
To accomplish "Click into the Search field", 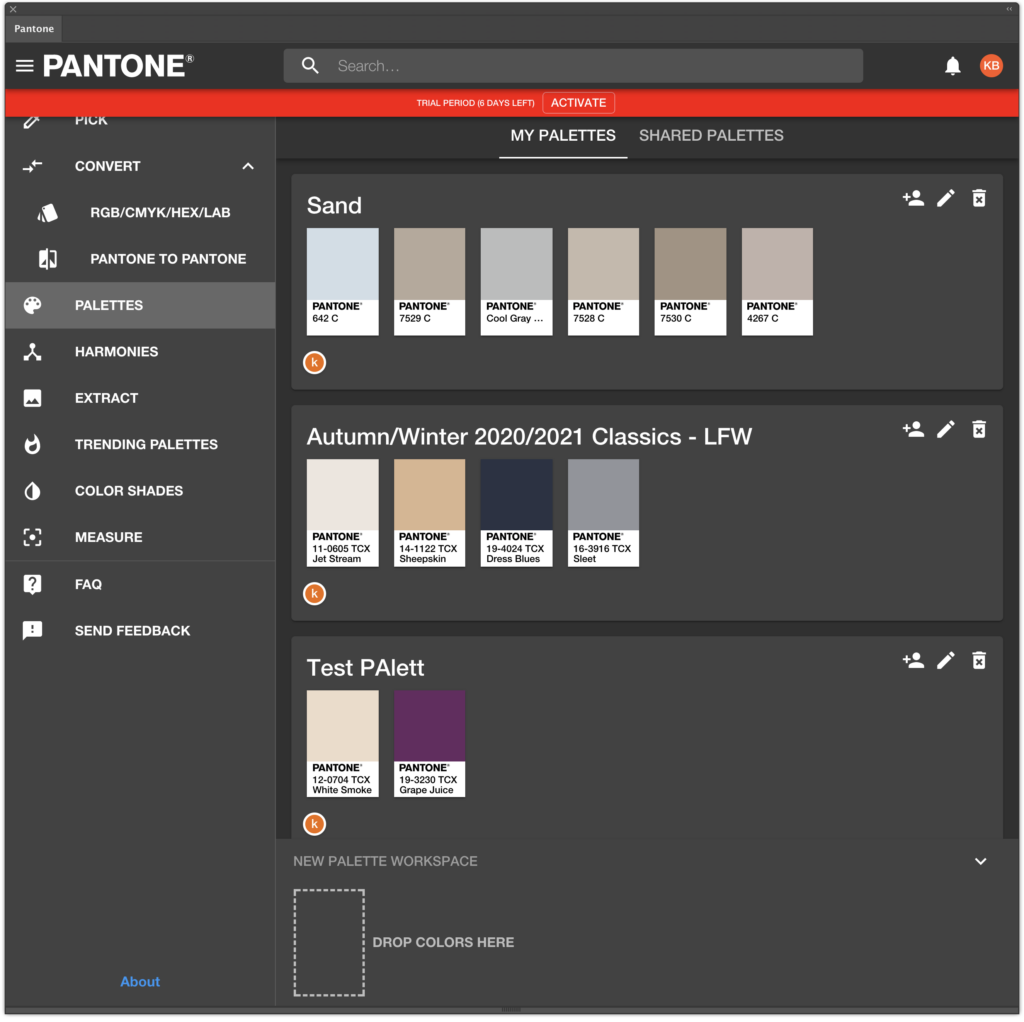I will pos(573,66).
